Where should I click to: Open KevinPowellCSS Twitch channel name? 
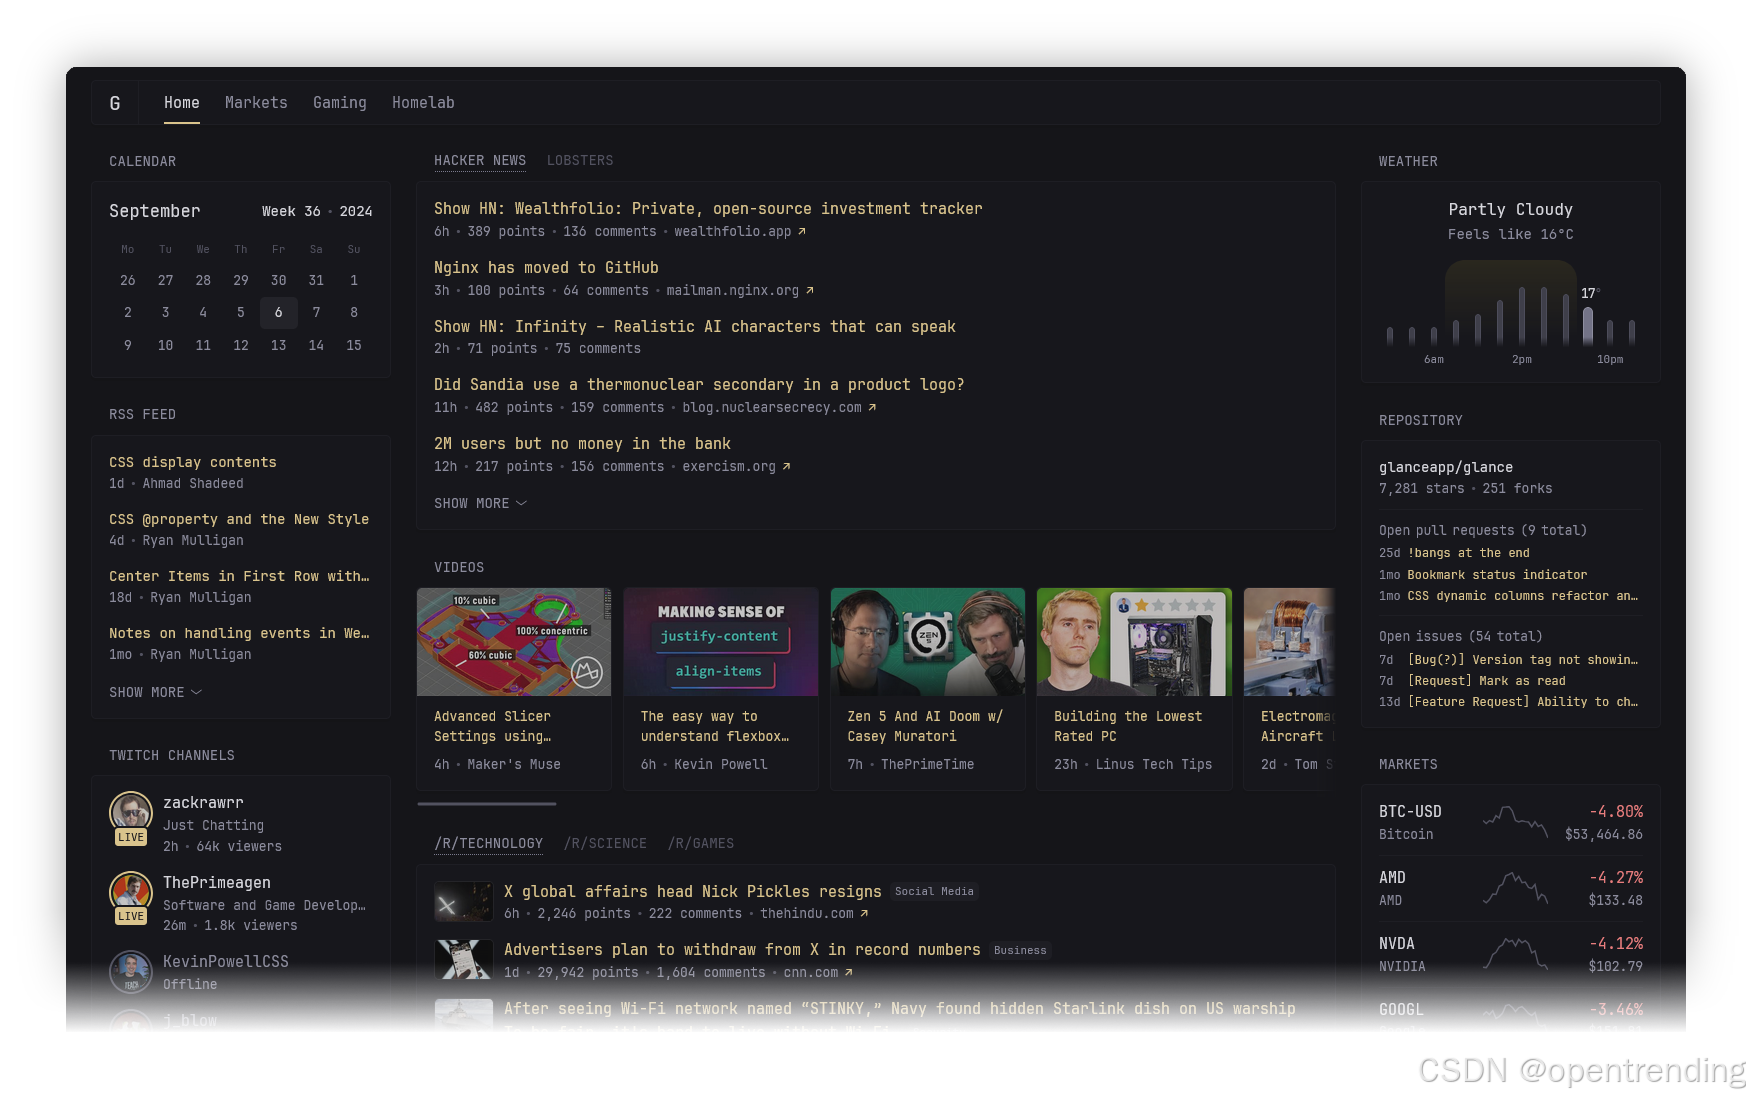(x=226, y=962)
